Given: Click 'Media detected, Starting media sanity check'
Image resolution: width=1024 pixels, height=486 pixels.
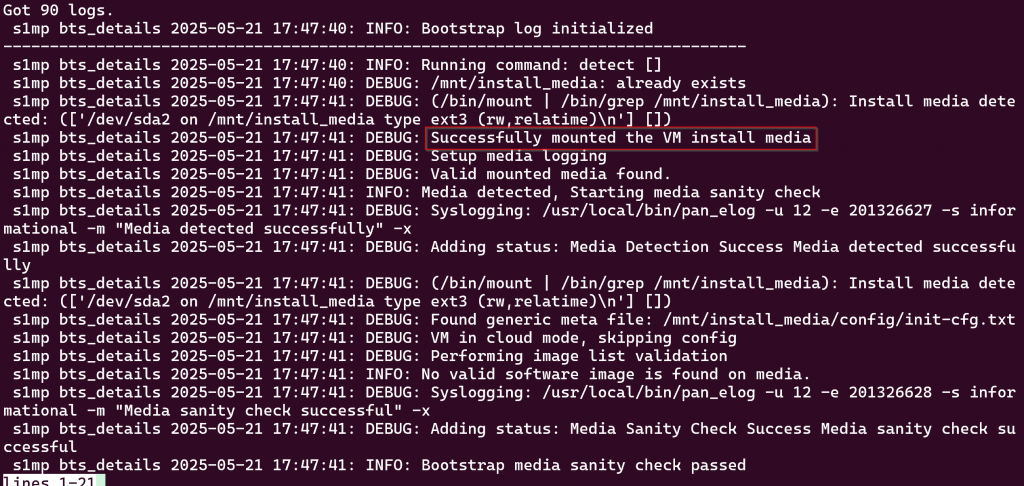Looking at the screenshot, I should (620, 192).
